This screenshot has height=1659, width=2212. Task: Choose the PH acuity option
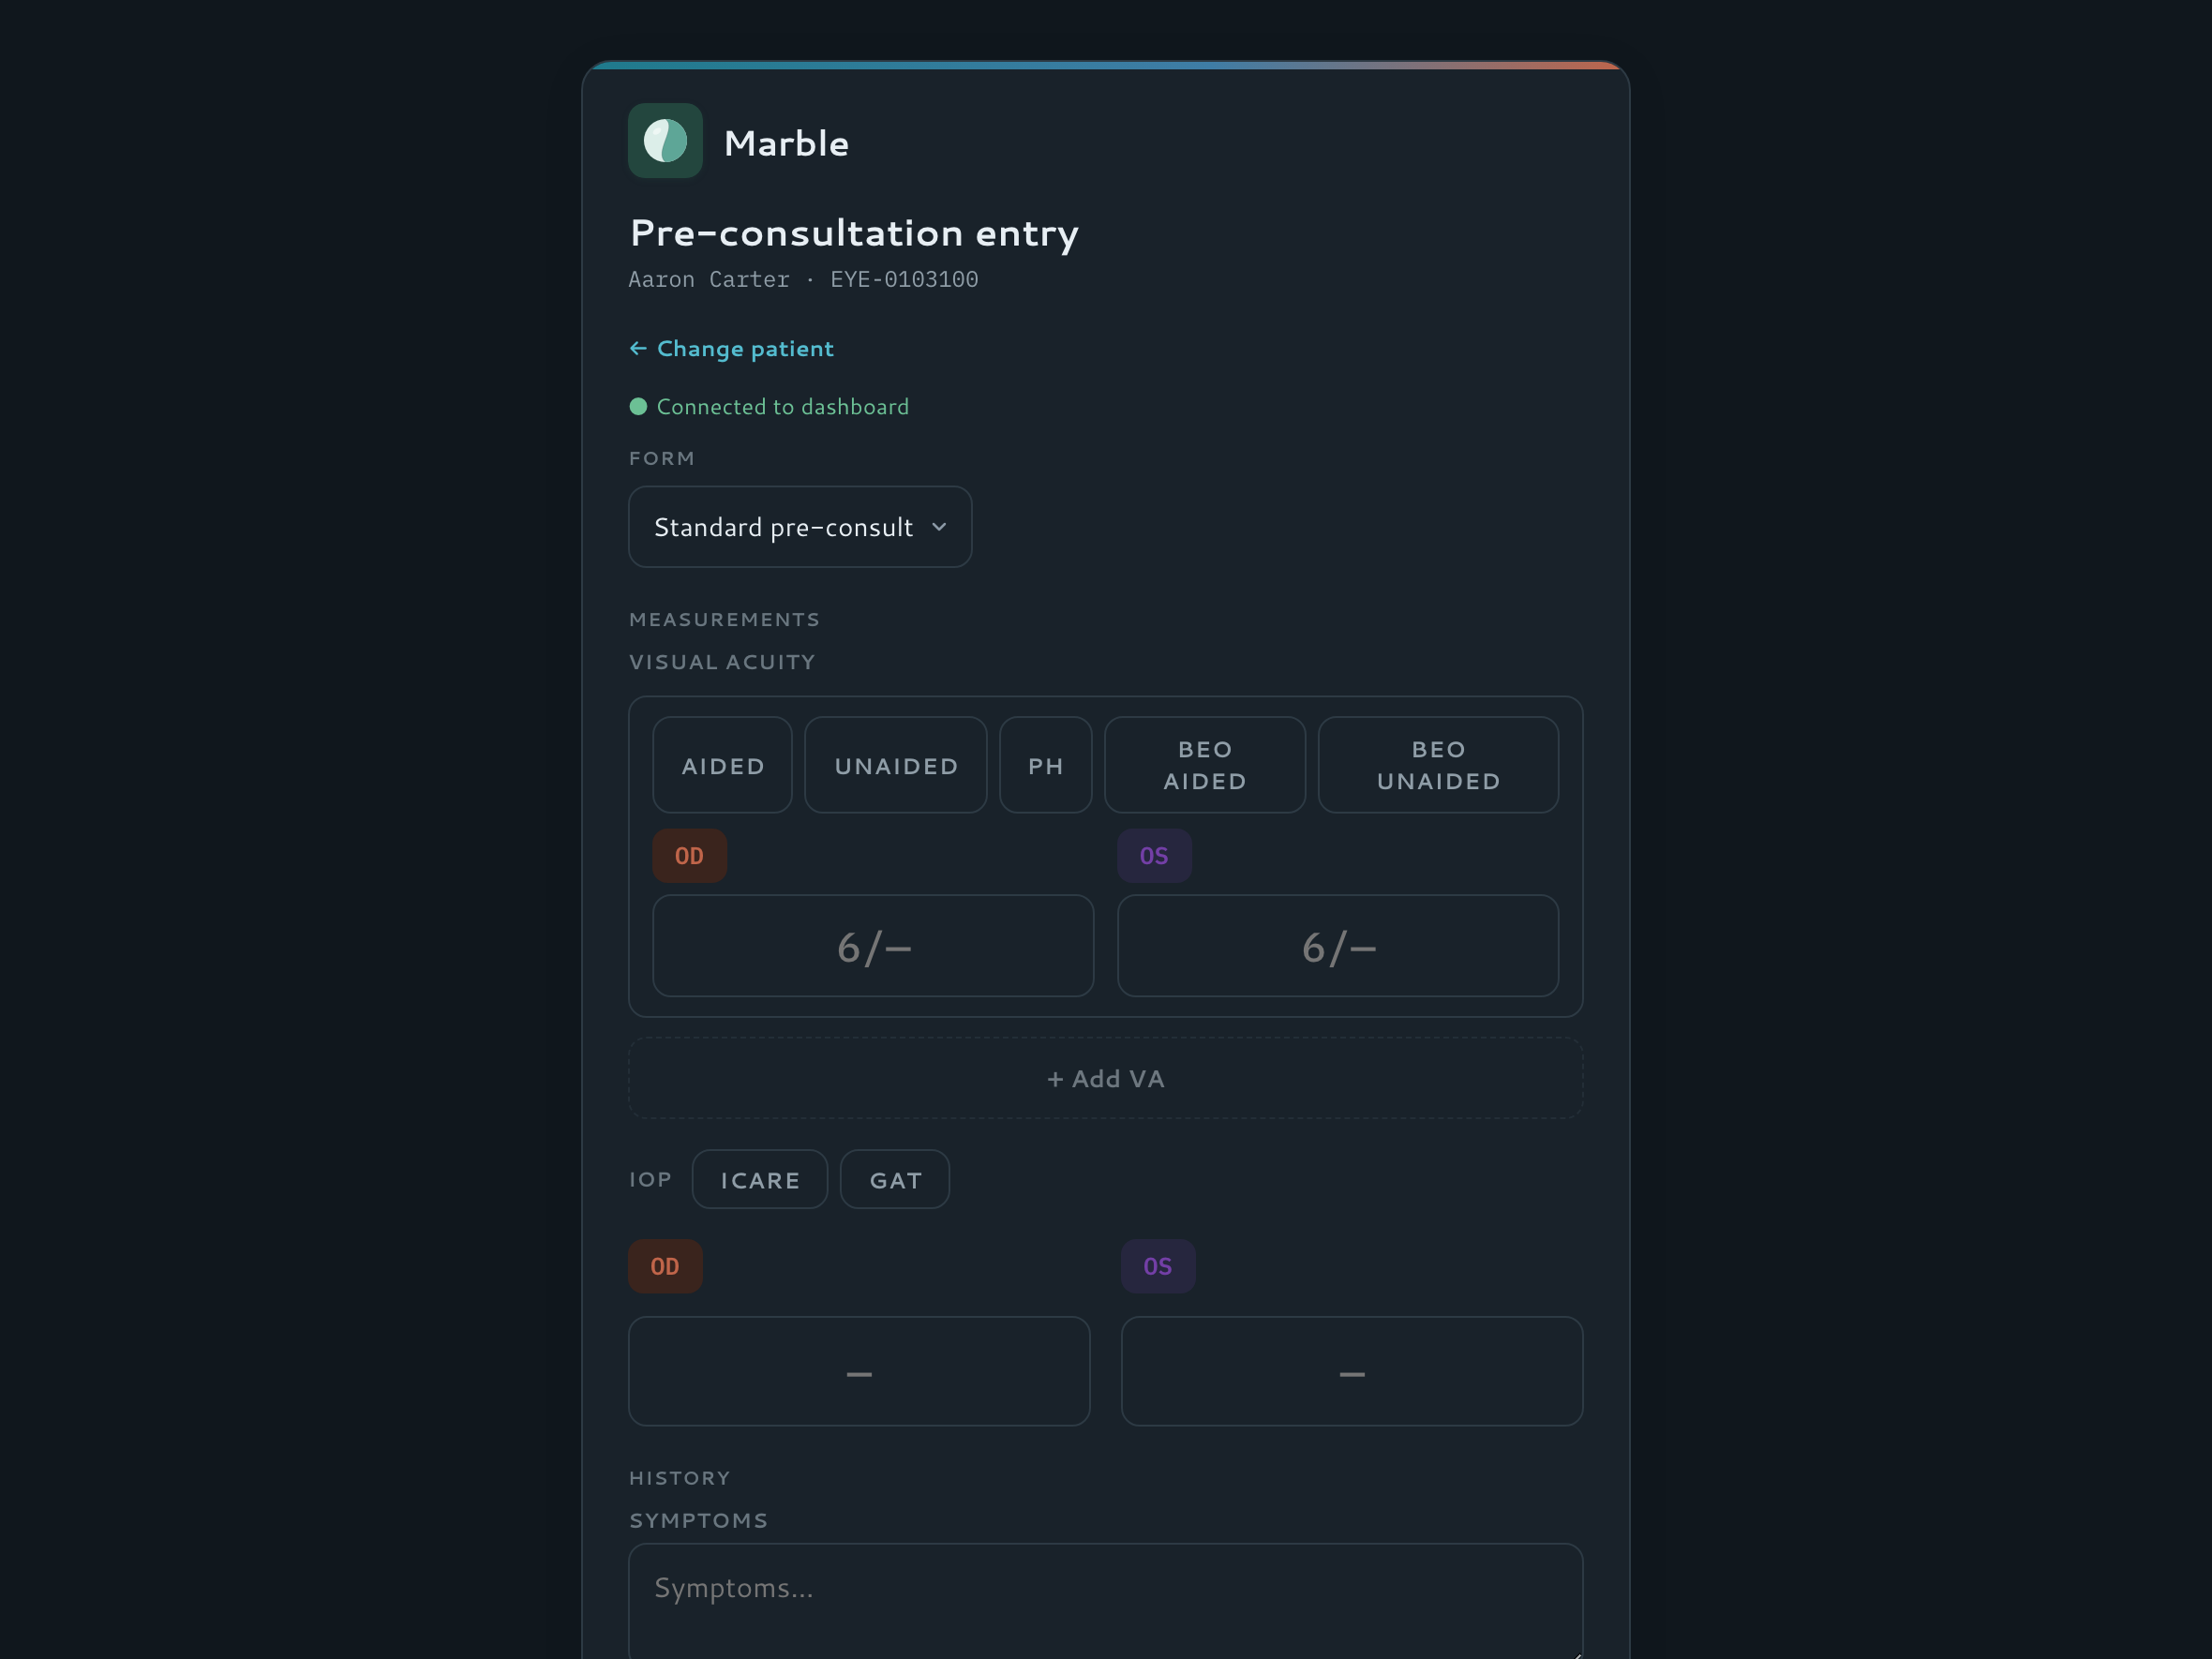click(x=1046, y=765)
